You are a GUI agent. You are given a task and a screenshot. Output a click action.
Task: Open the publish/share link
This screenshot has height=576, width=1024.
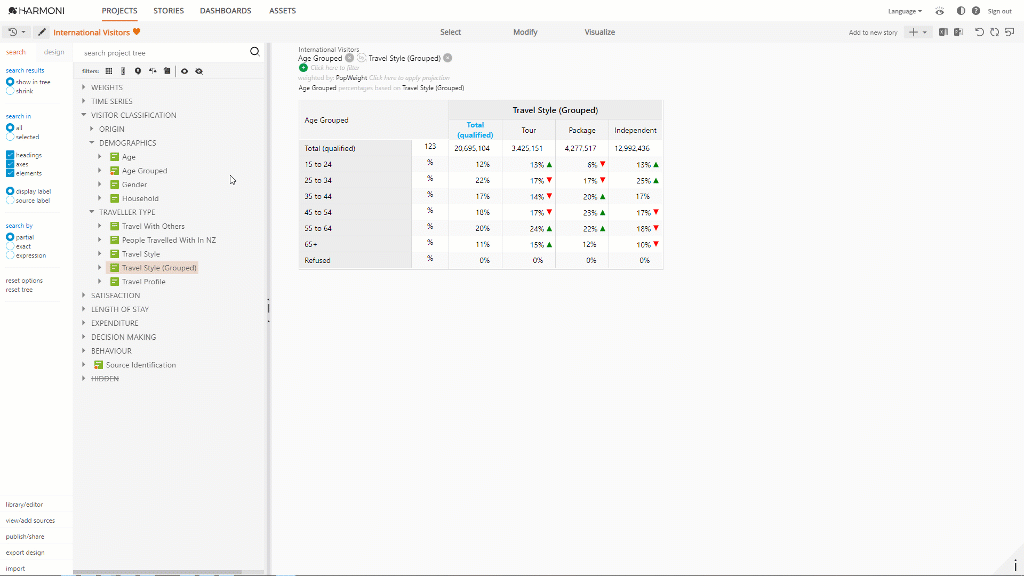pyautogui.click(x=25, y=536)
